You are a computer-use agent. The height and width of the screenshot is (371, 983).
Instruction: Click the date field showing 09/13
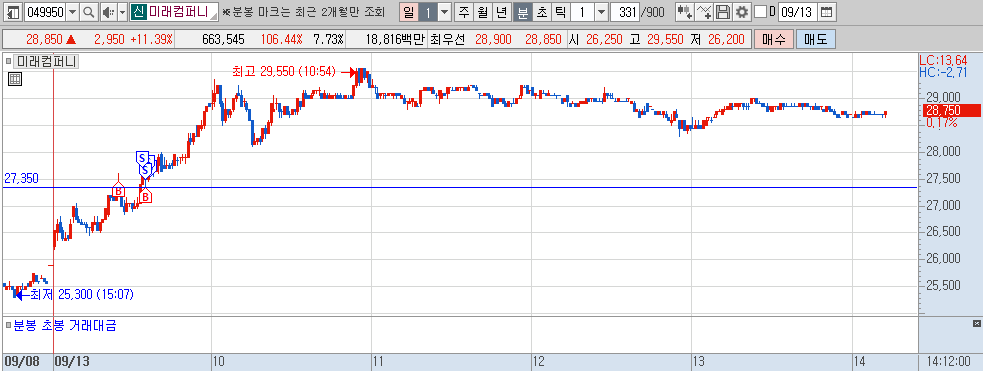(797, 12)
